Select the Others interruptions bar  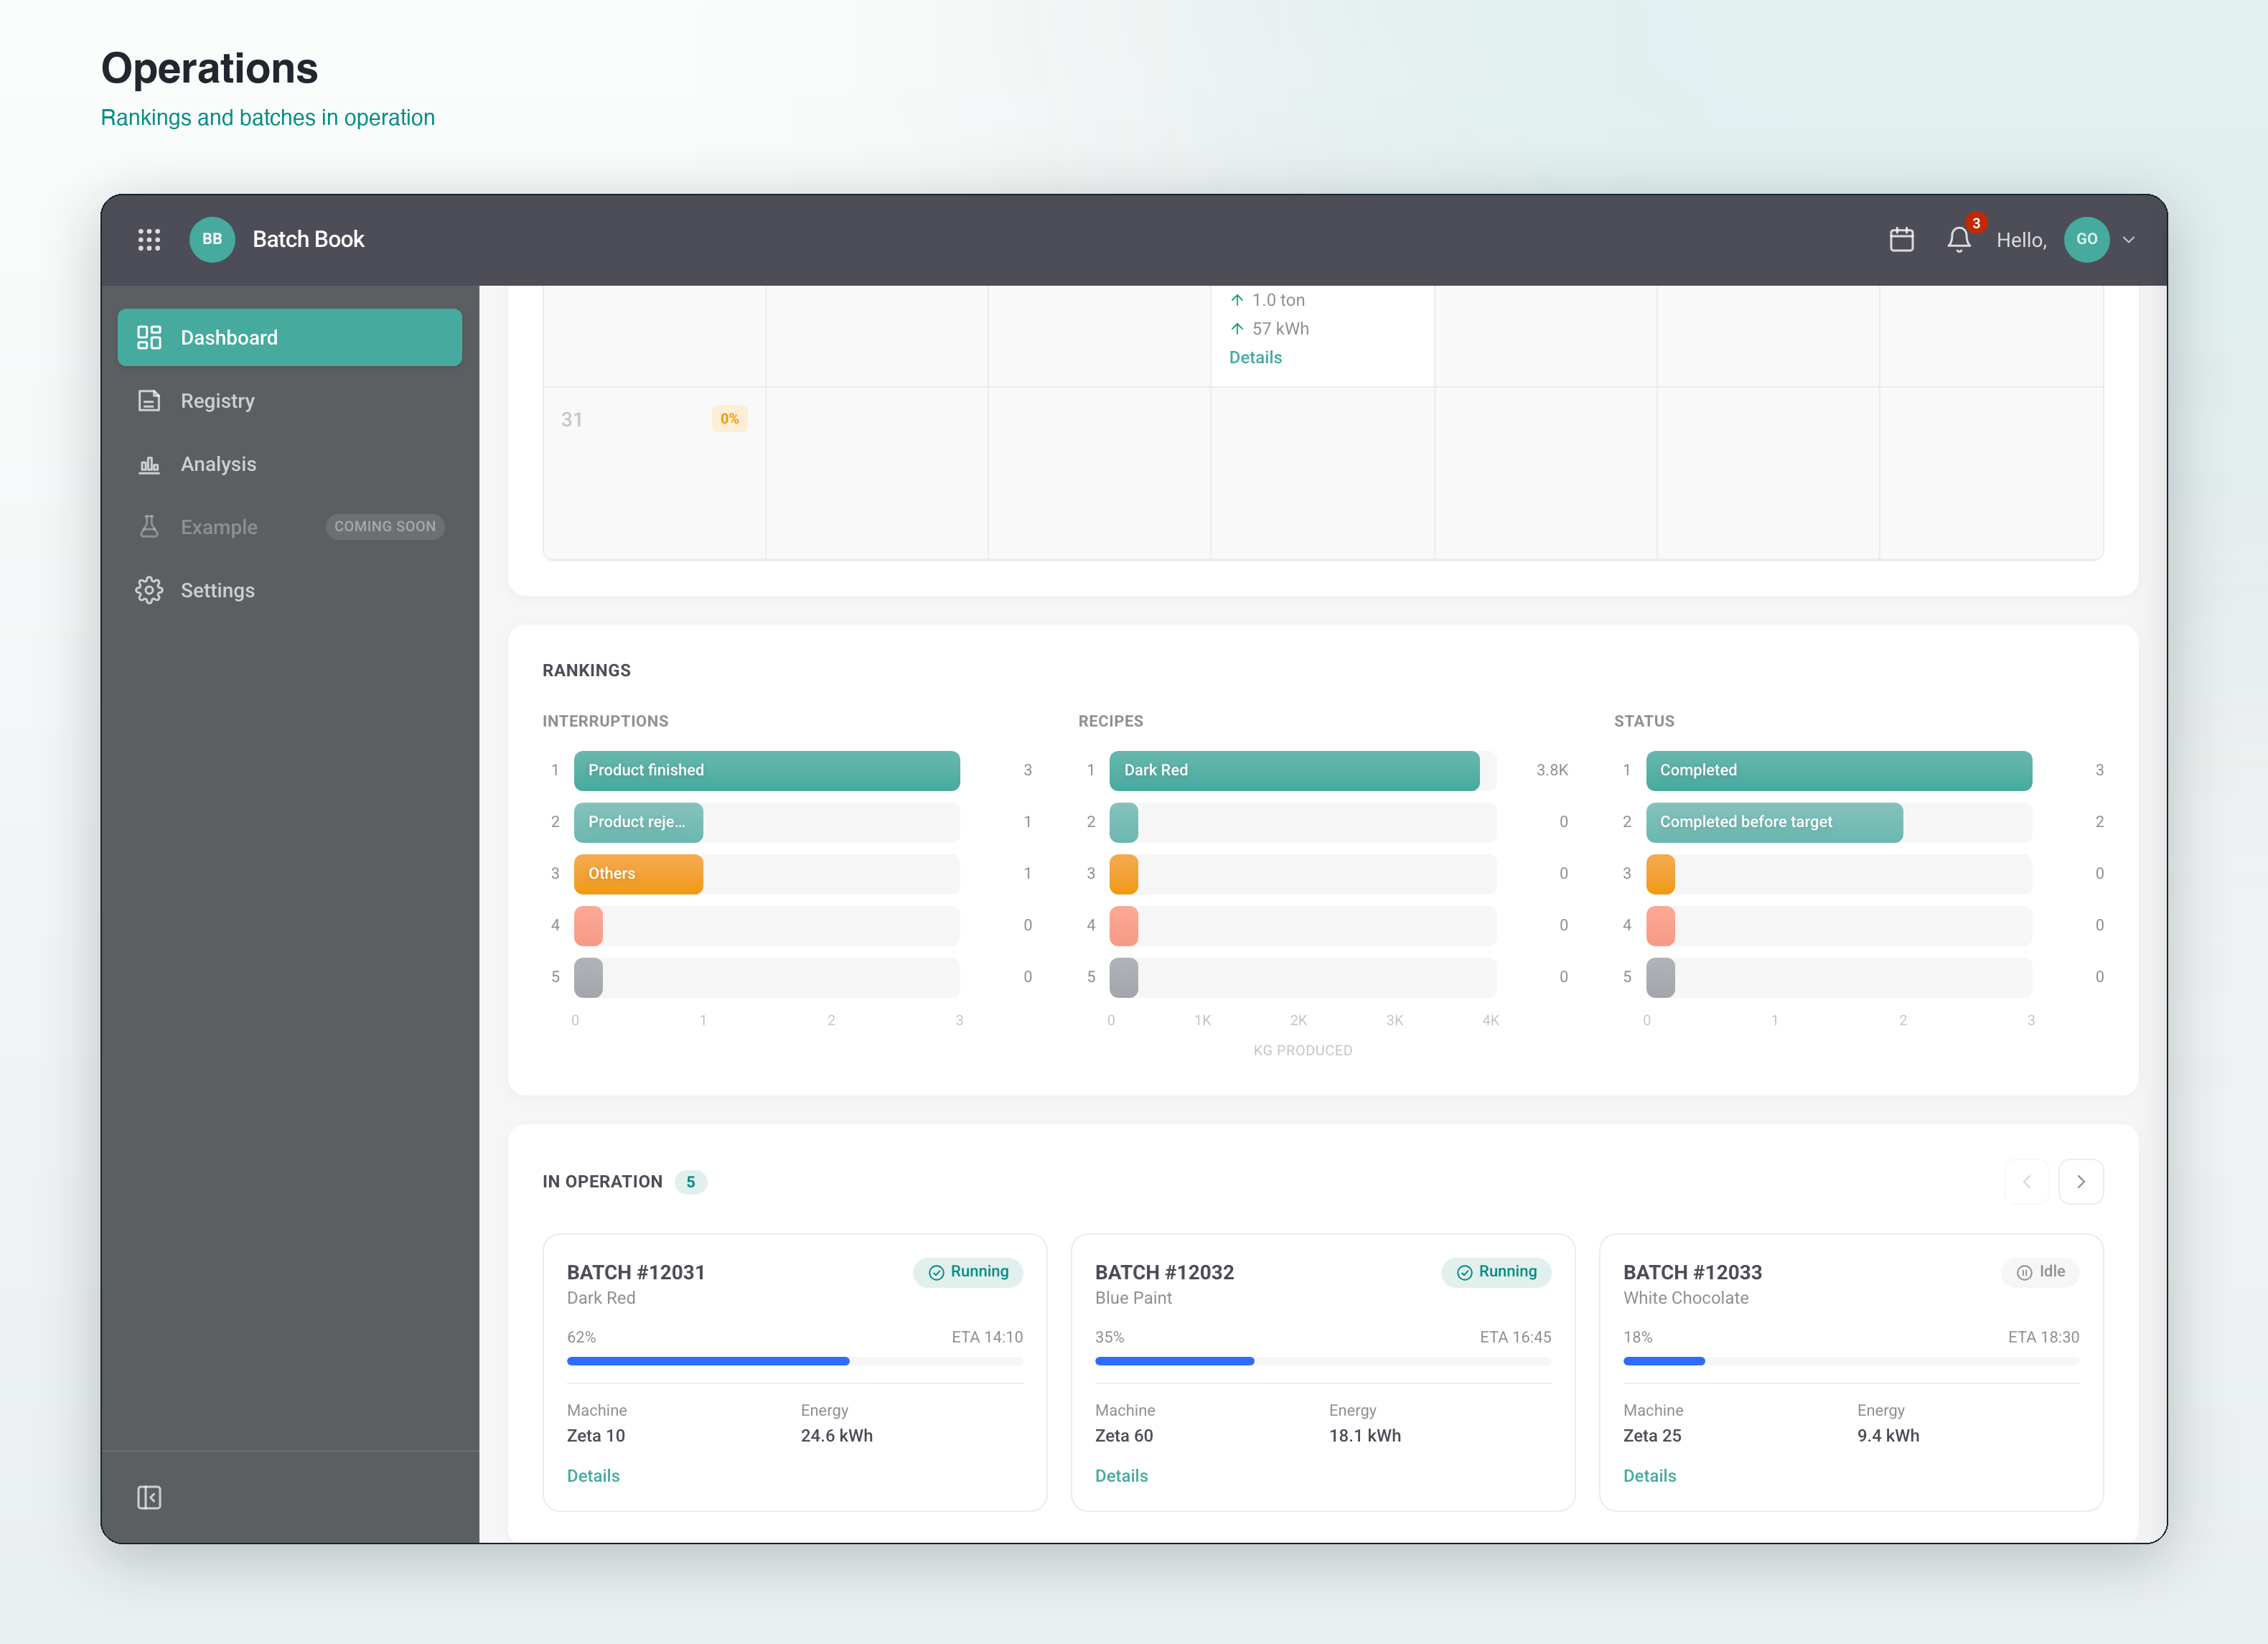coord(638,874)
